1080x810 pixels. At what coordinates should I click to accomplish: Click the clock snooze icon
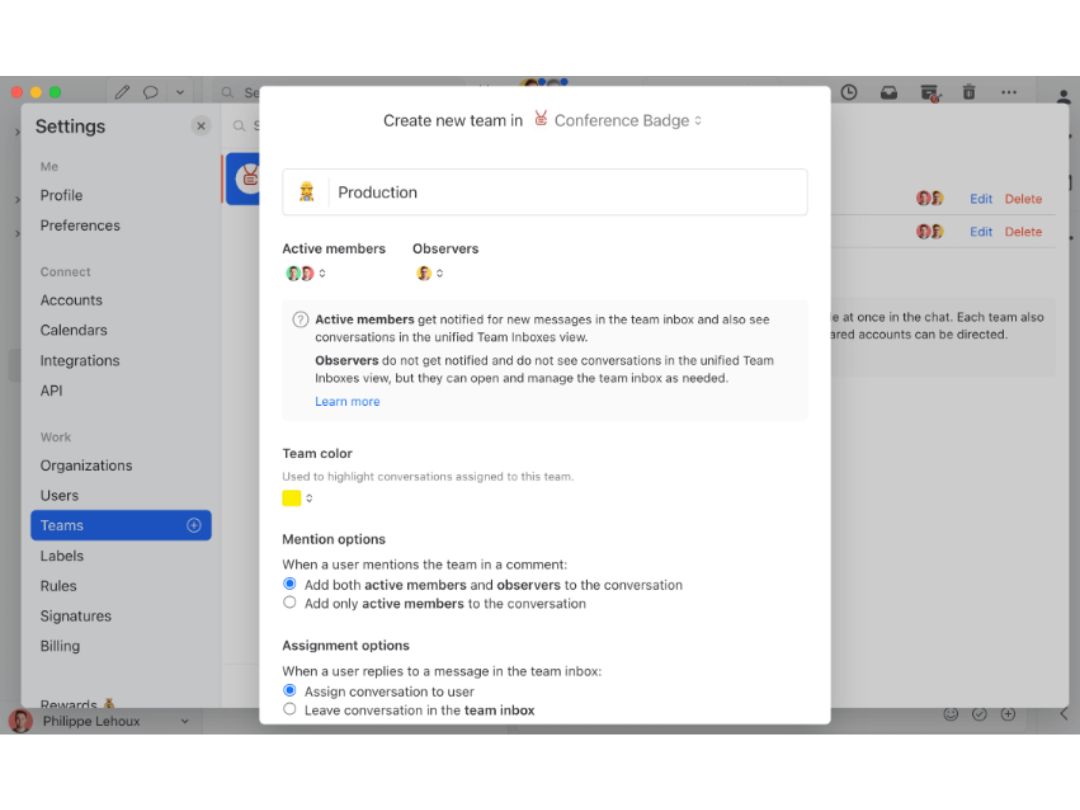click(849, 92)
